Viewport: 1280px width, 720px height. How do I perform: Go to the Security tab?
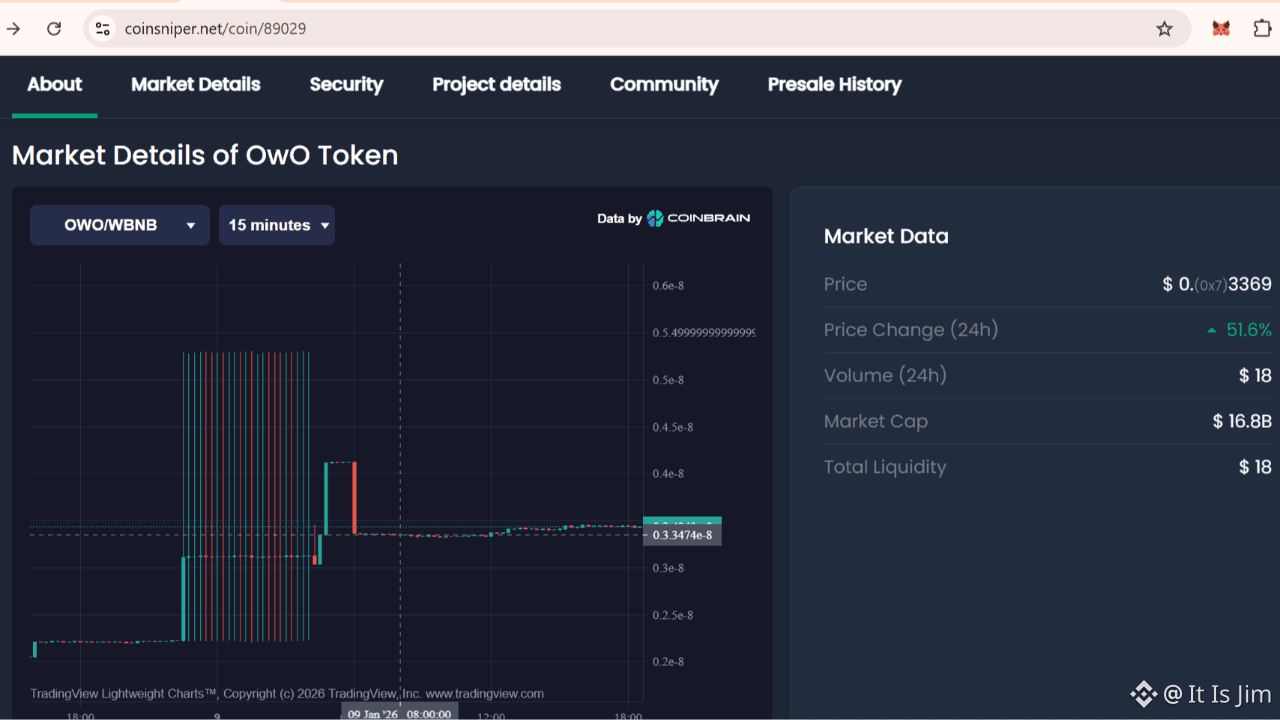[346, 85]
